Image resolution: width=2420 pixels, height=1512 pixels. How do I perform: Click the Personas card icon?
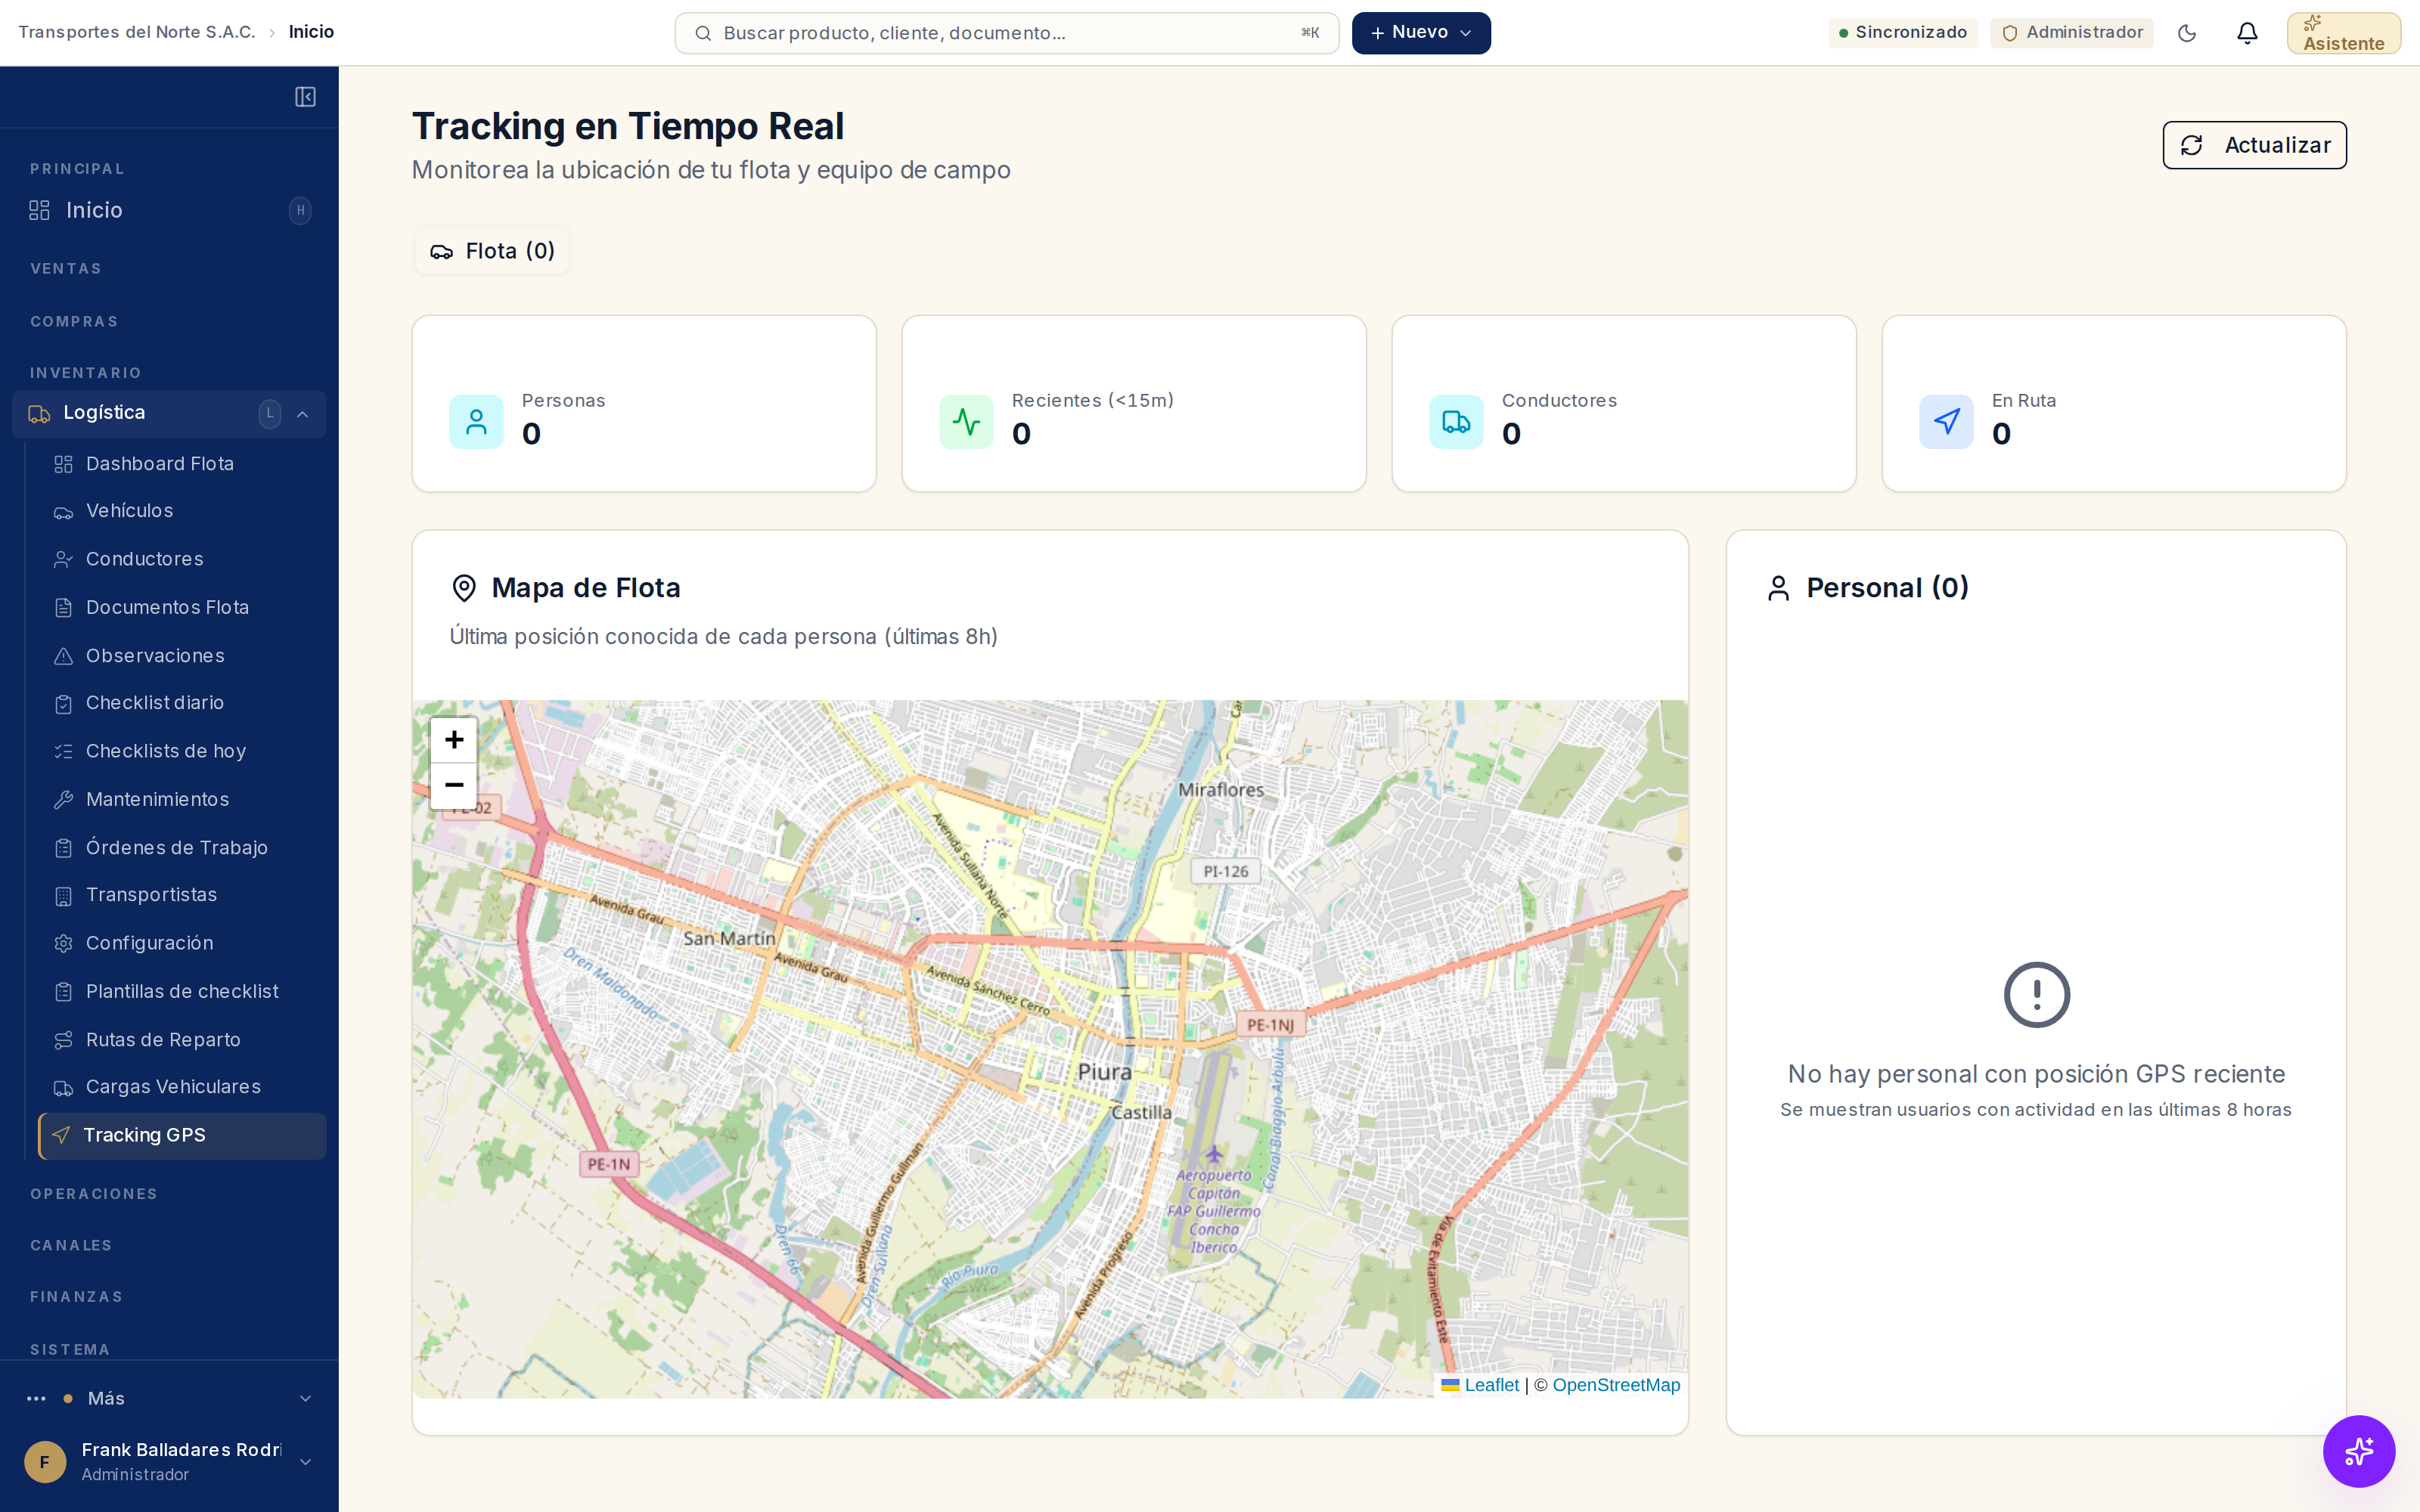tap(476, 422)
